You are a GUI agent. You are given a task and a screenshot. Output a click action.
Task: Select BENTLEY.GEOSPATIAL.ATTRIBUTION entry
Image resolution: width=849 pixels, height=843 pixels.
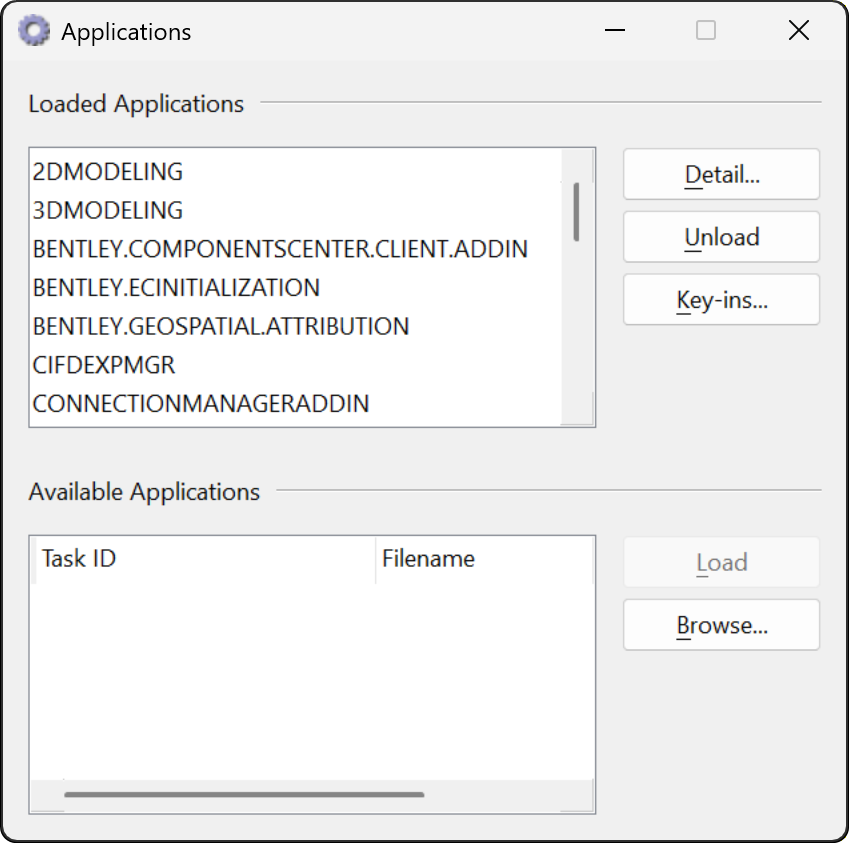(x=296, y=326)
